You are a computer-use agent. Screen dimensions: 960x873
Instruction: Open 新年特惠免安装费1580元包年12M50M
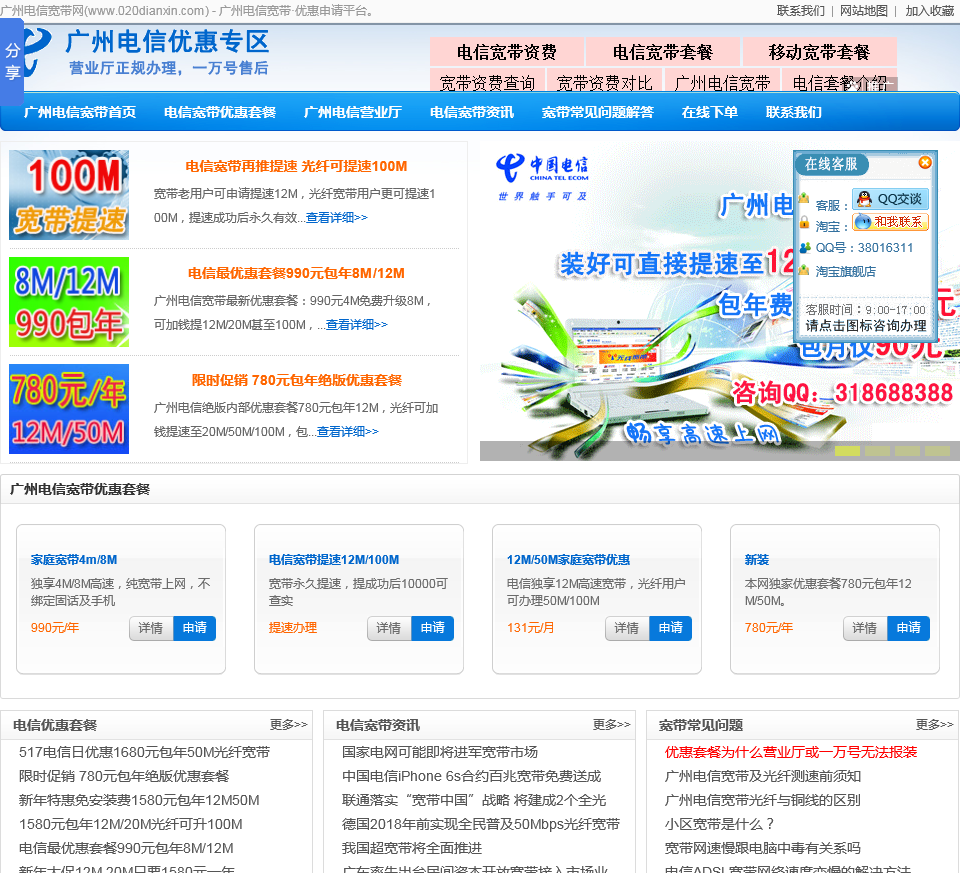pyautogui.click(x=139, y=800)
